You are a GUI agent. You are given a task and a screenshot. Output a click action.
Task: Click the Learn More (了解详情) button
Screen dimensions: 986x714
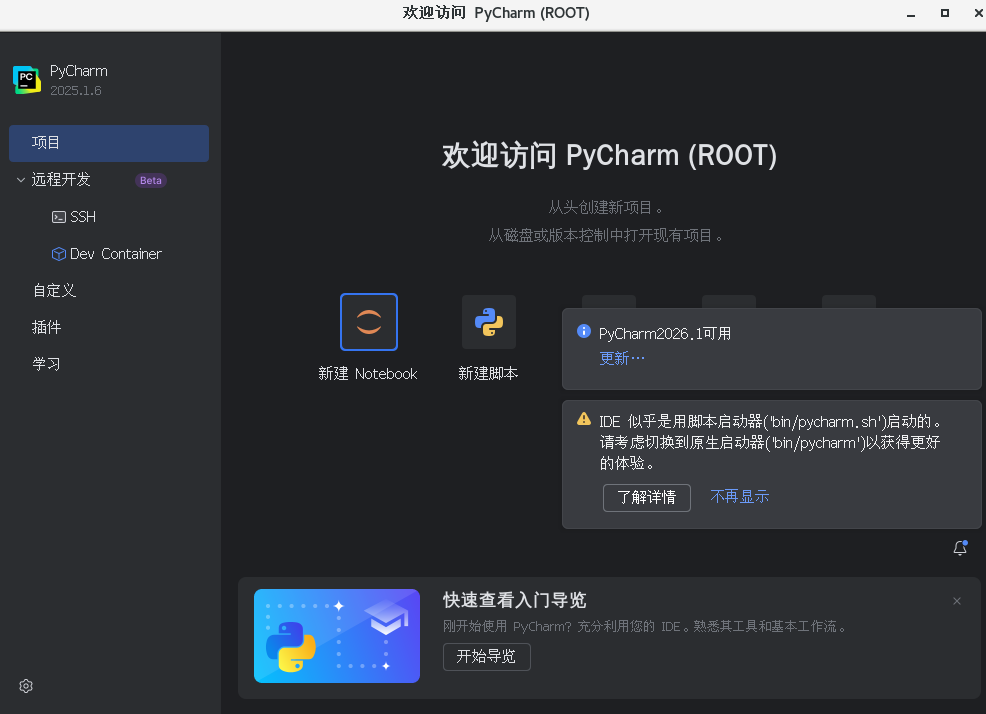pyautogui.click(x=646, y=498)
